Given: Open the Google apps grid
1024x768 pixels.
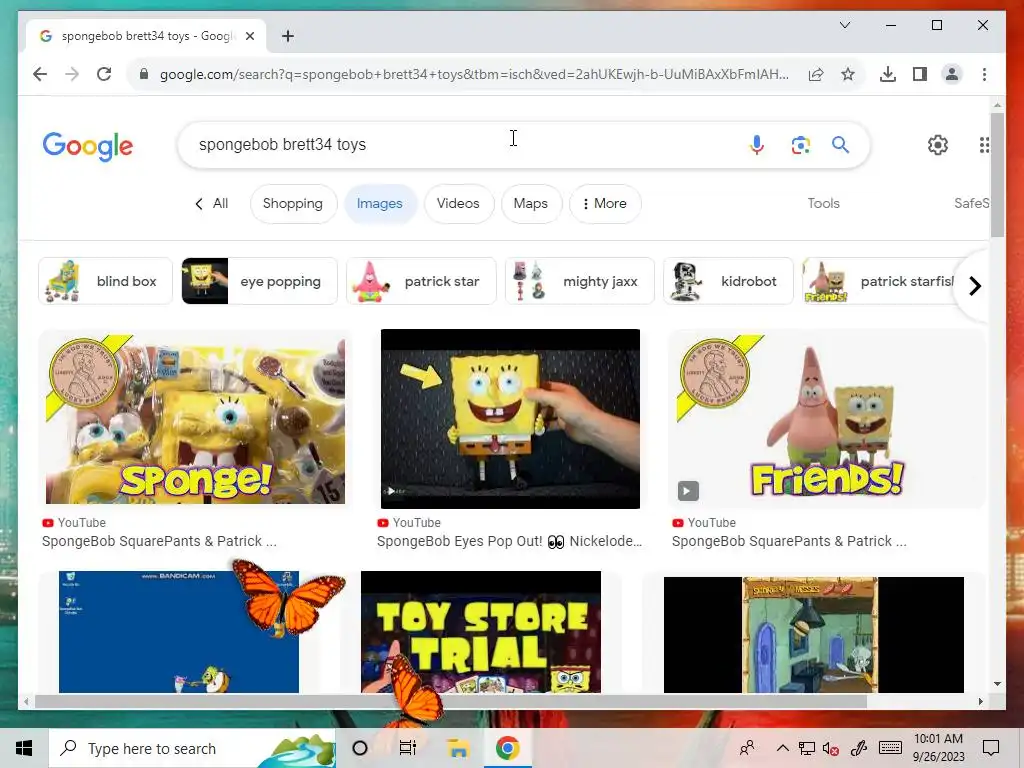Looking at the screenshot, I should click(x=983, y=144).
